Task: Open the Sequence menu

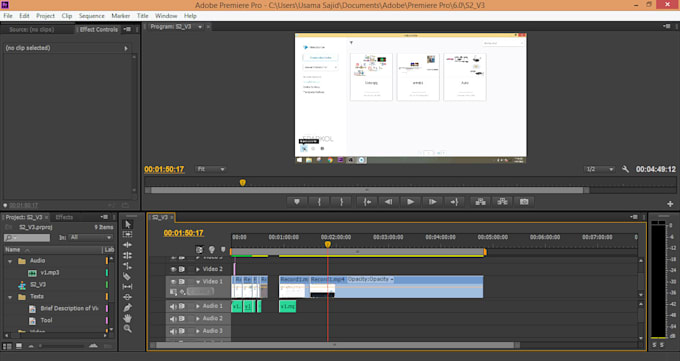Action: click(x=92, y=16)
